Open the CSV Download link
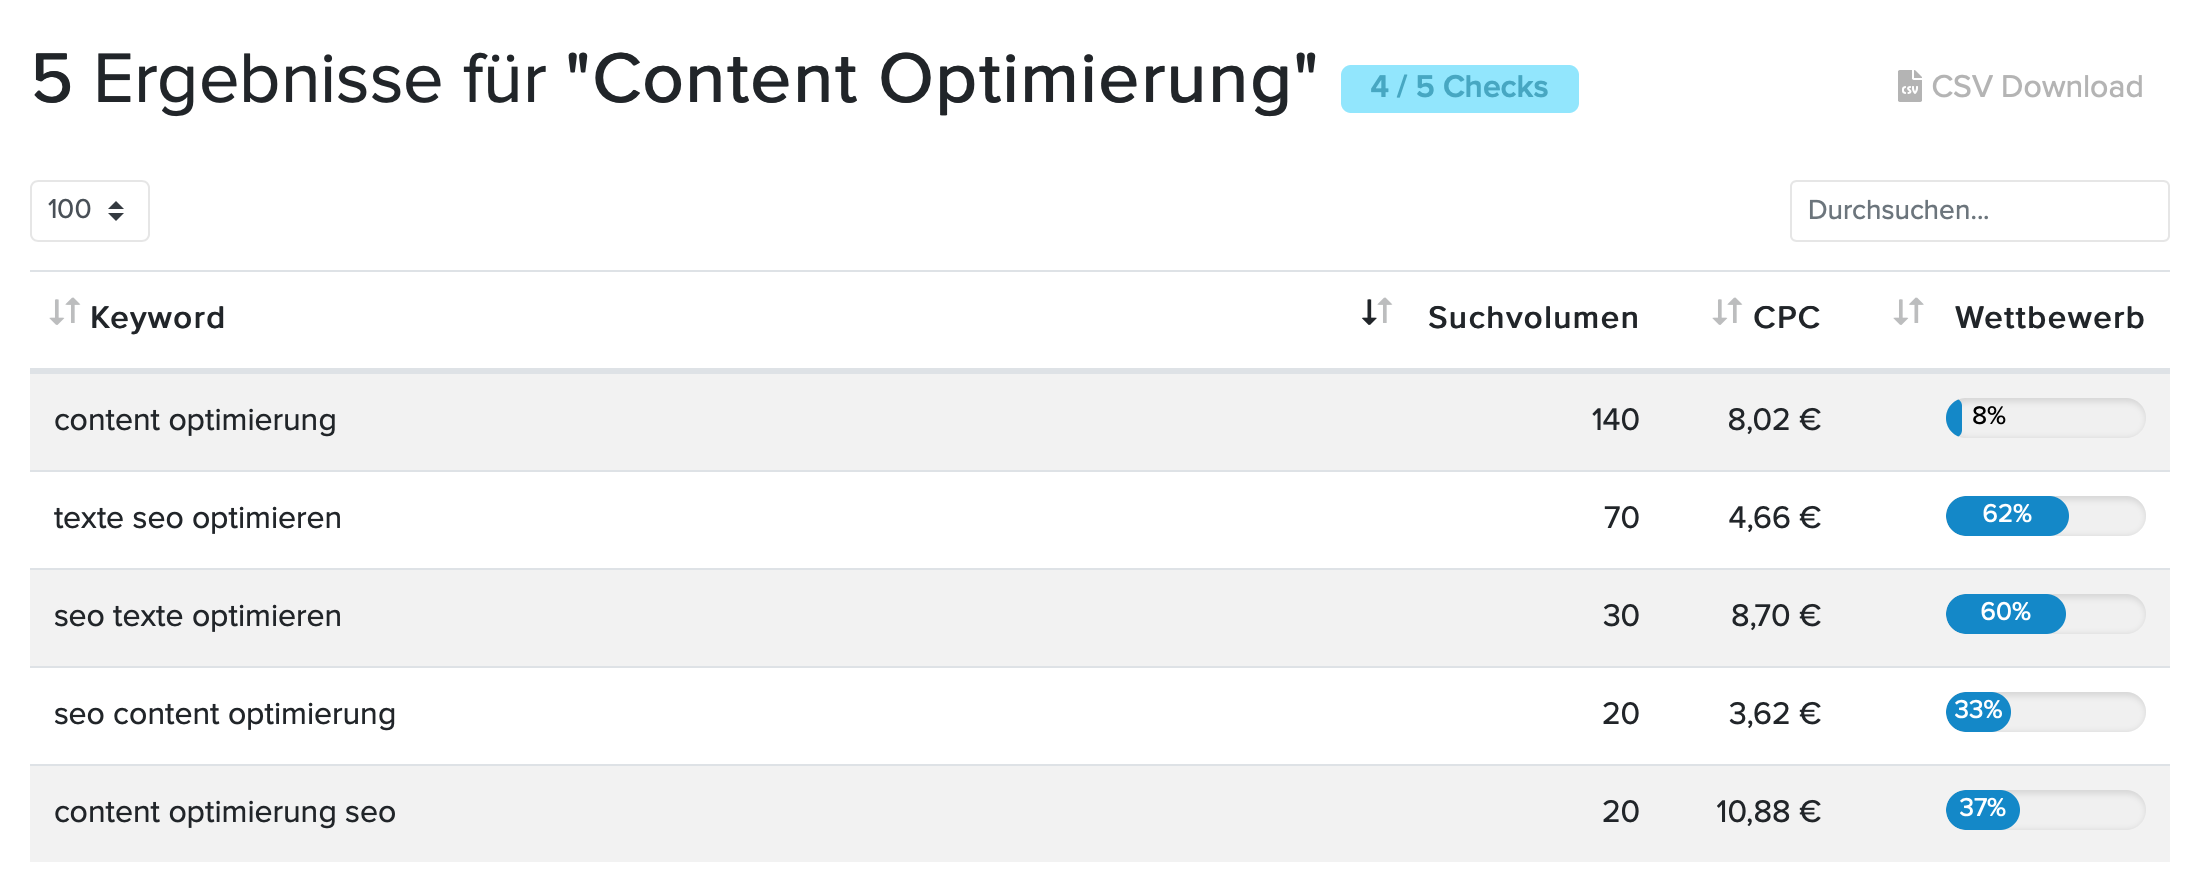2202x884 pixels. pyautogui.click(x=2020, y=86)
